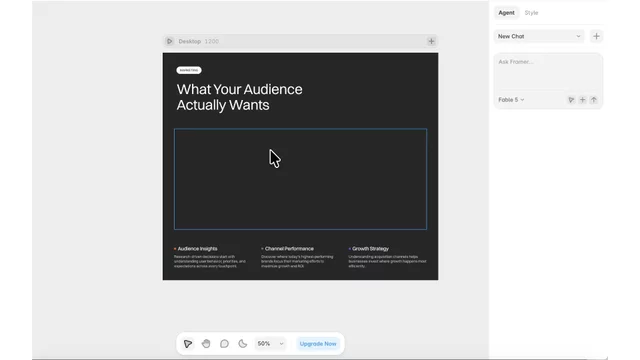Image resolution: width=640 pixels, height=360 pixels.
Task: Click the plus attachment icon in chat box
Action: coord(582,100)
